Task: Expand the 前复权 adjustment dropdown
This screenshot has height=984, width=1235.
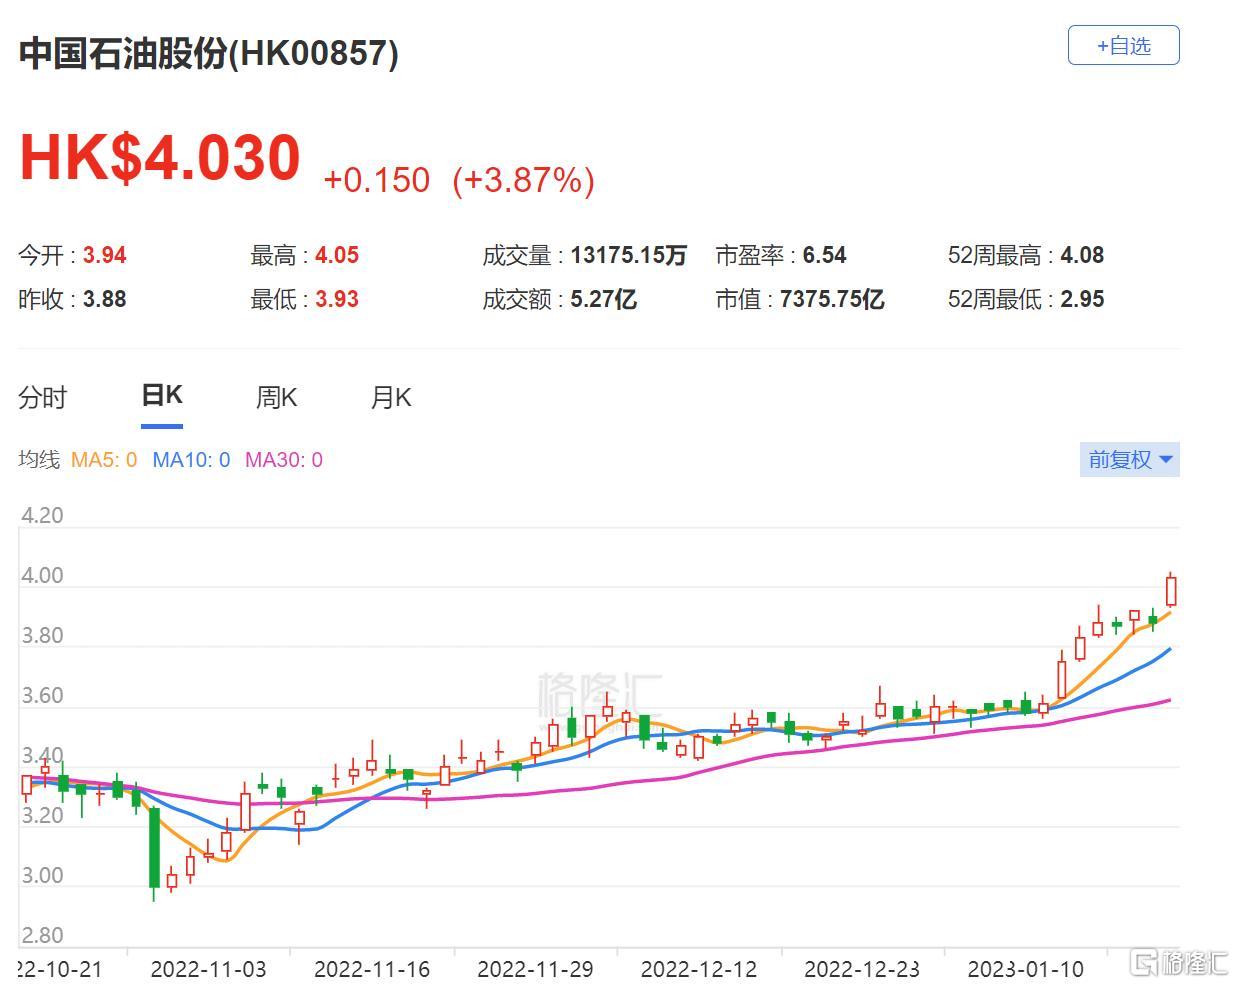Action: click(x=1130, y=460)
